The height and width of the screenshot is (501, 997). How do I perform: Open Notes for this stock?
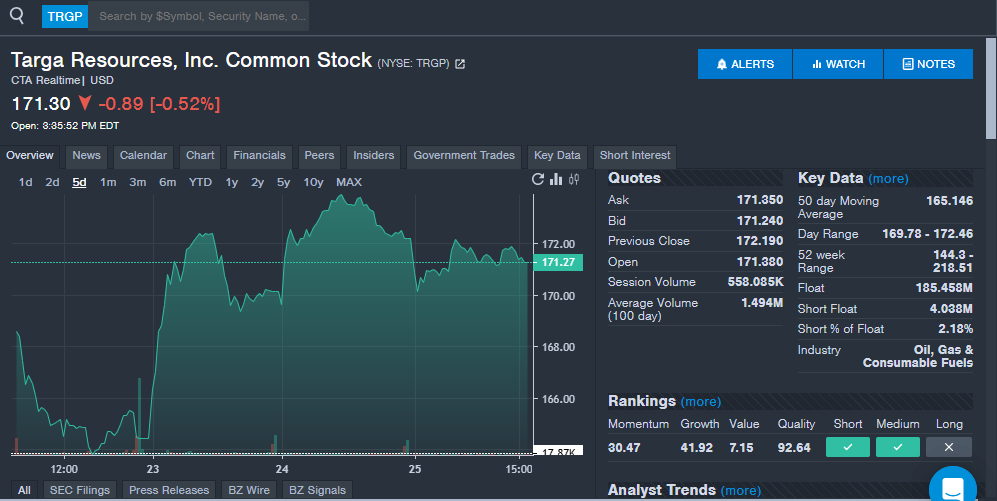(928, 64)
